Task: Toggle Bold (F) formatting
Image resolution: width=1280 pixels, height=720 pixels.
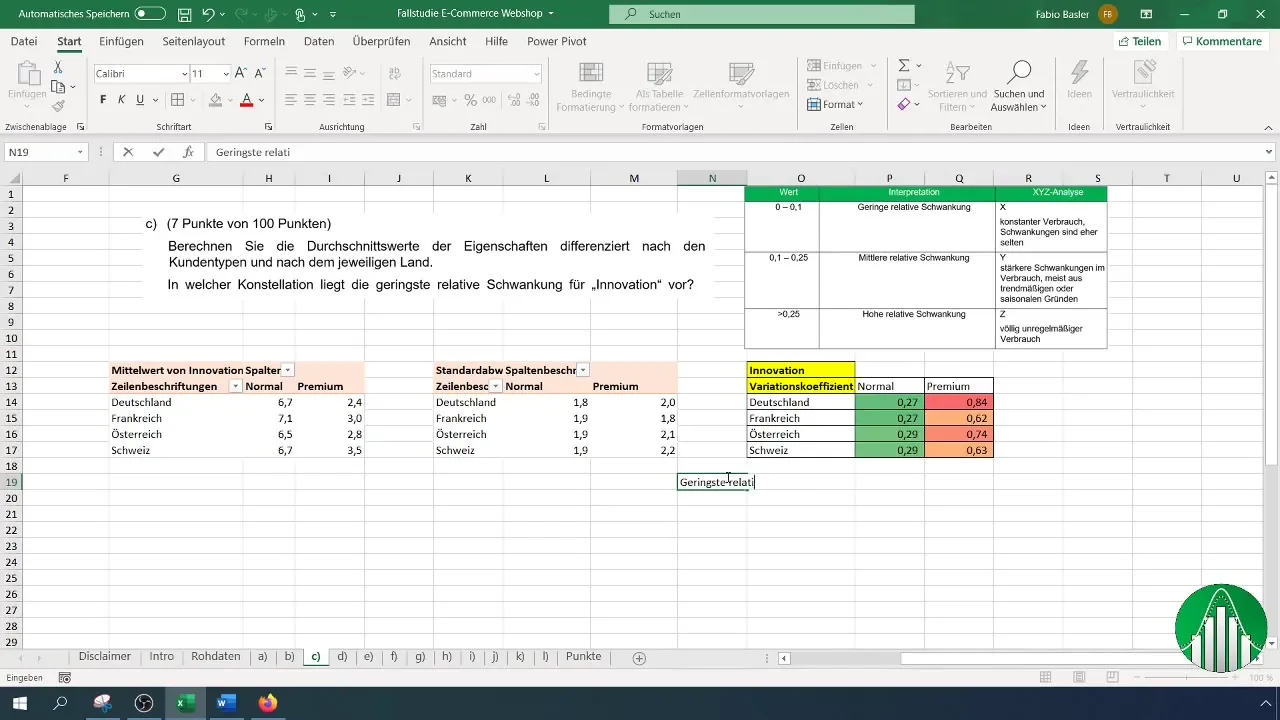Action: [103, 100]
